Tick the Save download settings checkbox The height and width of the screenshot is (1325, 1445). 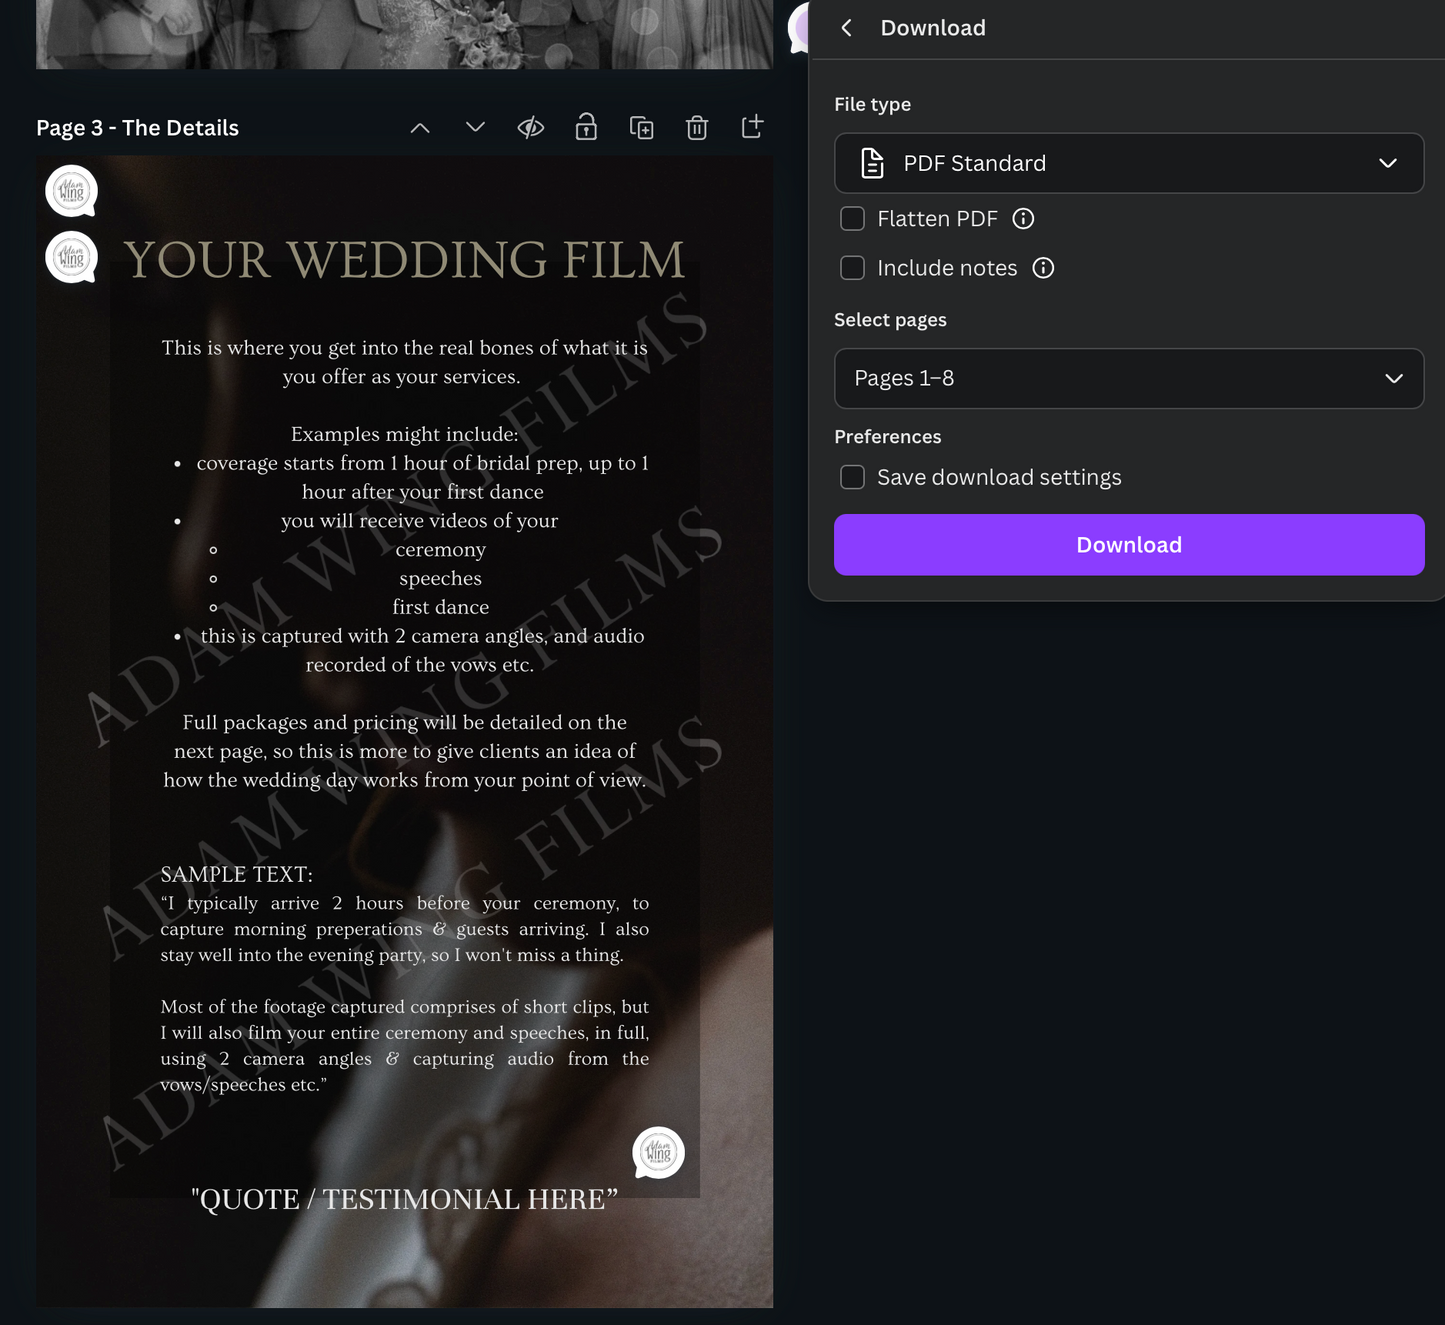click(x=852, y=478)
